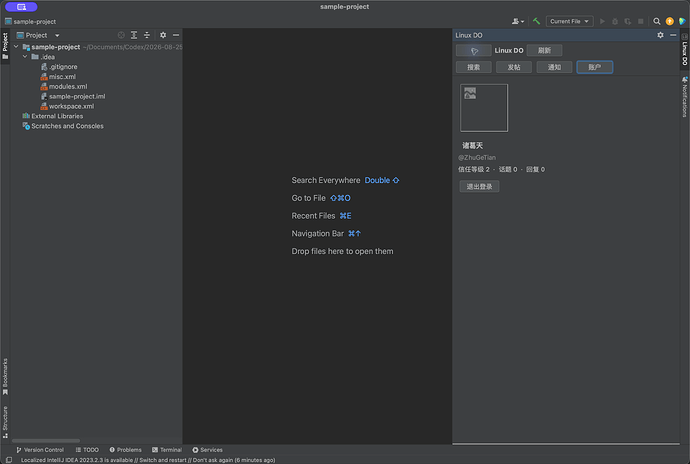Click the Run play icon
The image size is (690, 464).
tap(602, 21)
